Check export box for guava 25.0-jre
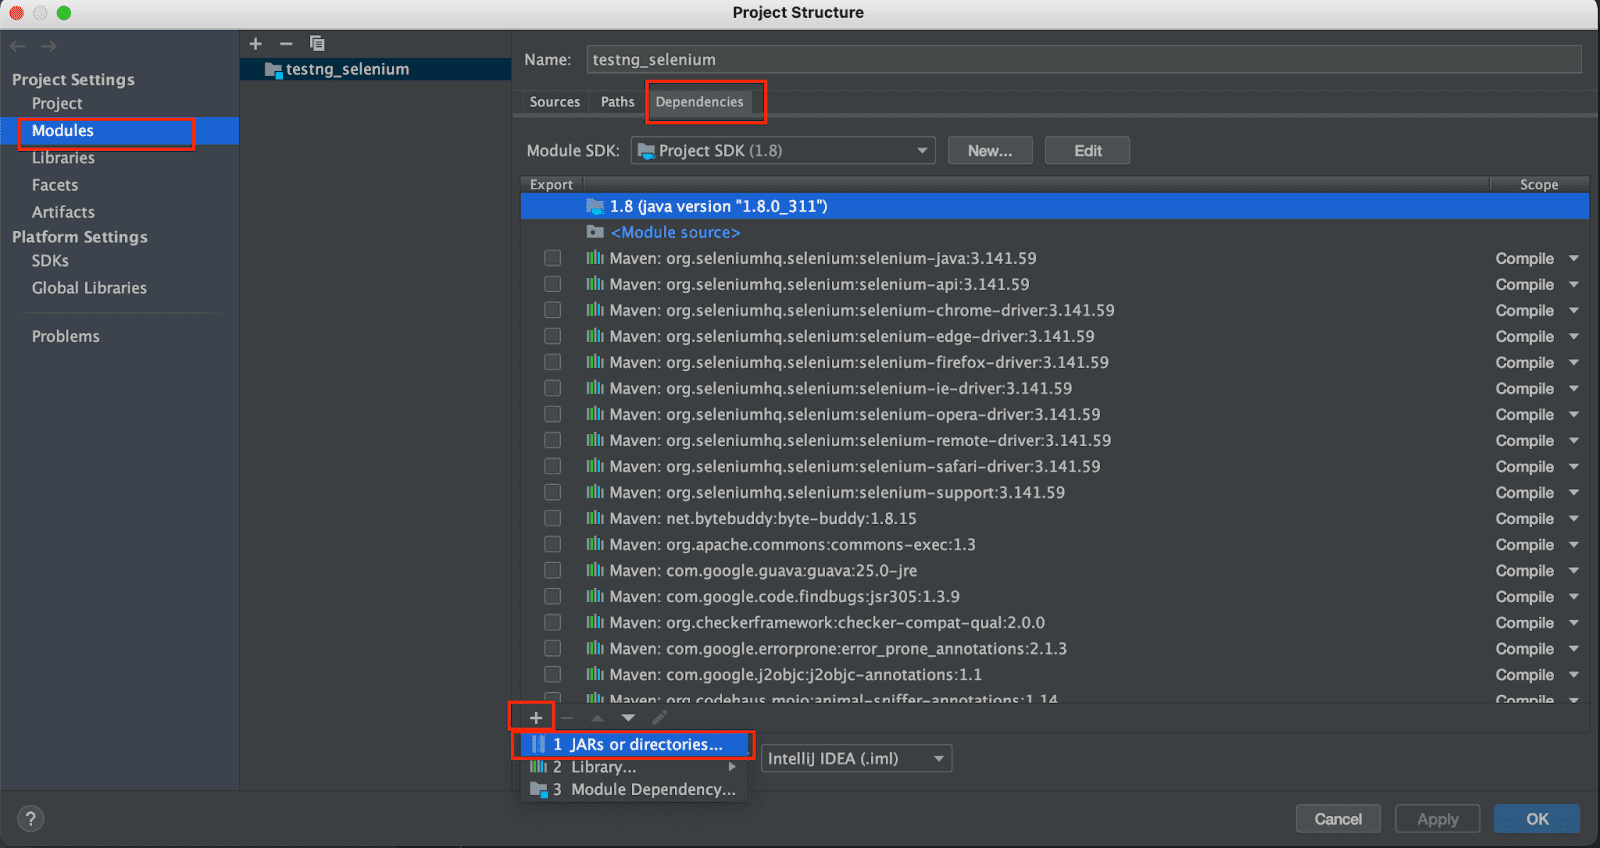 click(x=552, y=570)
